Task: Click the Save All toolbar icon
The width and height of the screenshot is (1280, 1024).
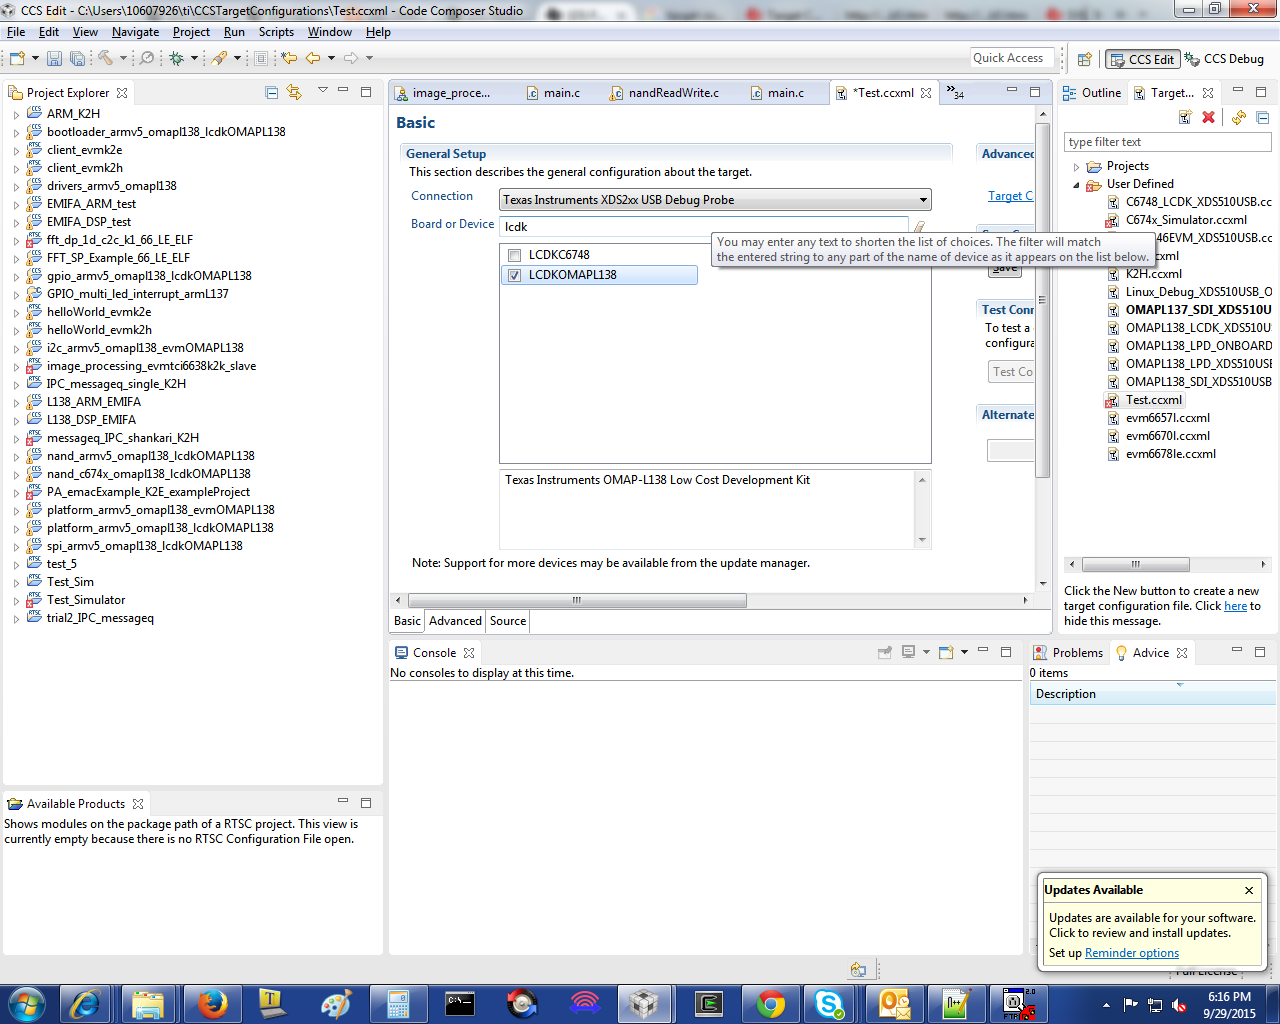Action: coord(77,59)
